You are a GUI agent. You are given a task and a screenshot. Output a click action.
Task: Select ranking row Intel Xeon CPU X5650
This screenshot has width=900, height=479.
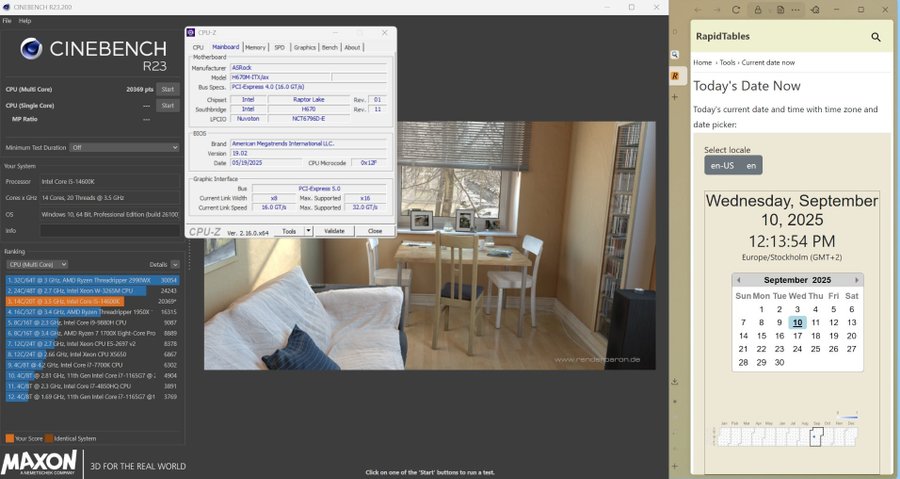(92, 355)
